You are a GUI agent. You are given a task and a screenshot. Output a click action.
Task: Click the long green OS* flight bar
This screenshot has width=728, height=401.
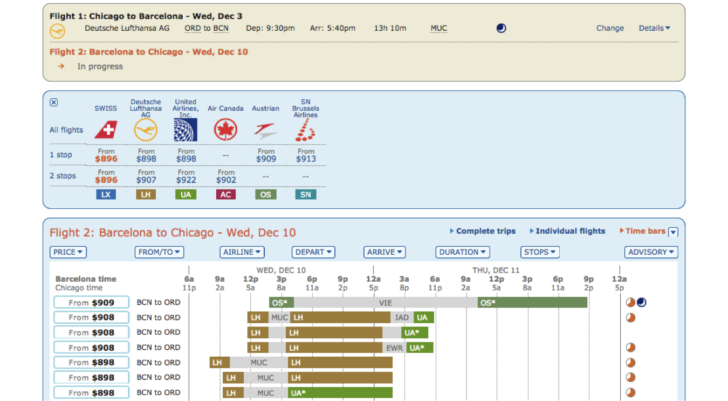click(533, 303)
